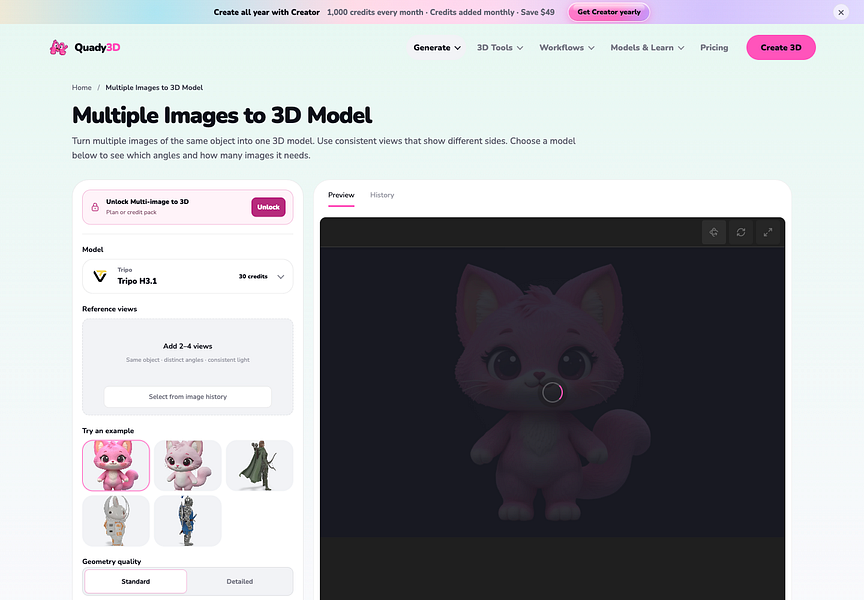Image resolution: width=864 pixels, height=600 pixels.
Task: Expand the preview to fullscreen
Action: coord(768,232)
